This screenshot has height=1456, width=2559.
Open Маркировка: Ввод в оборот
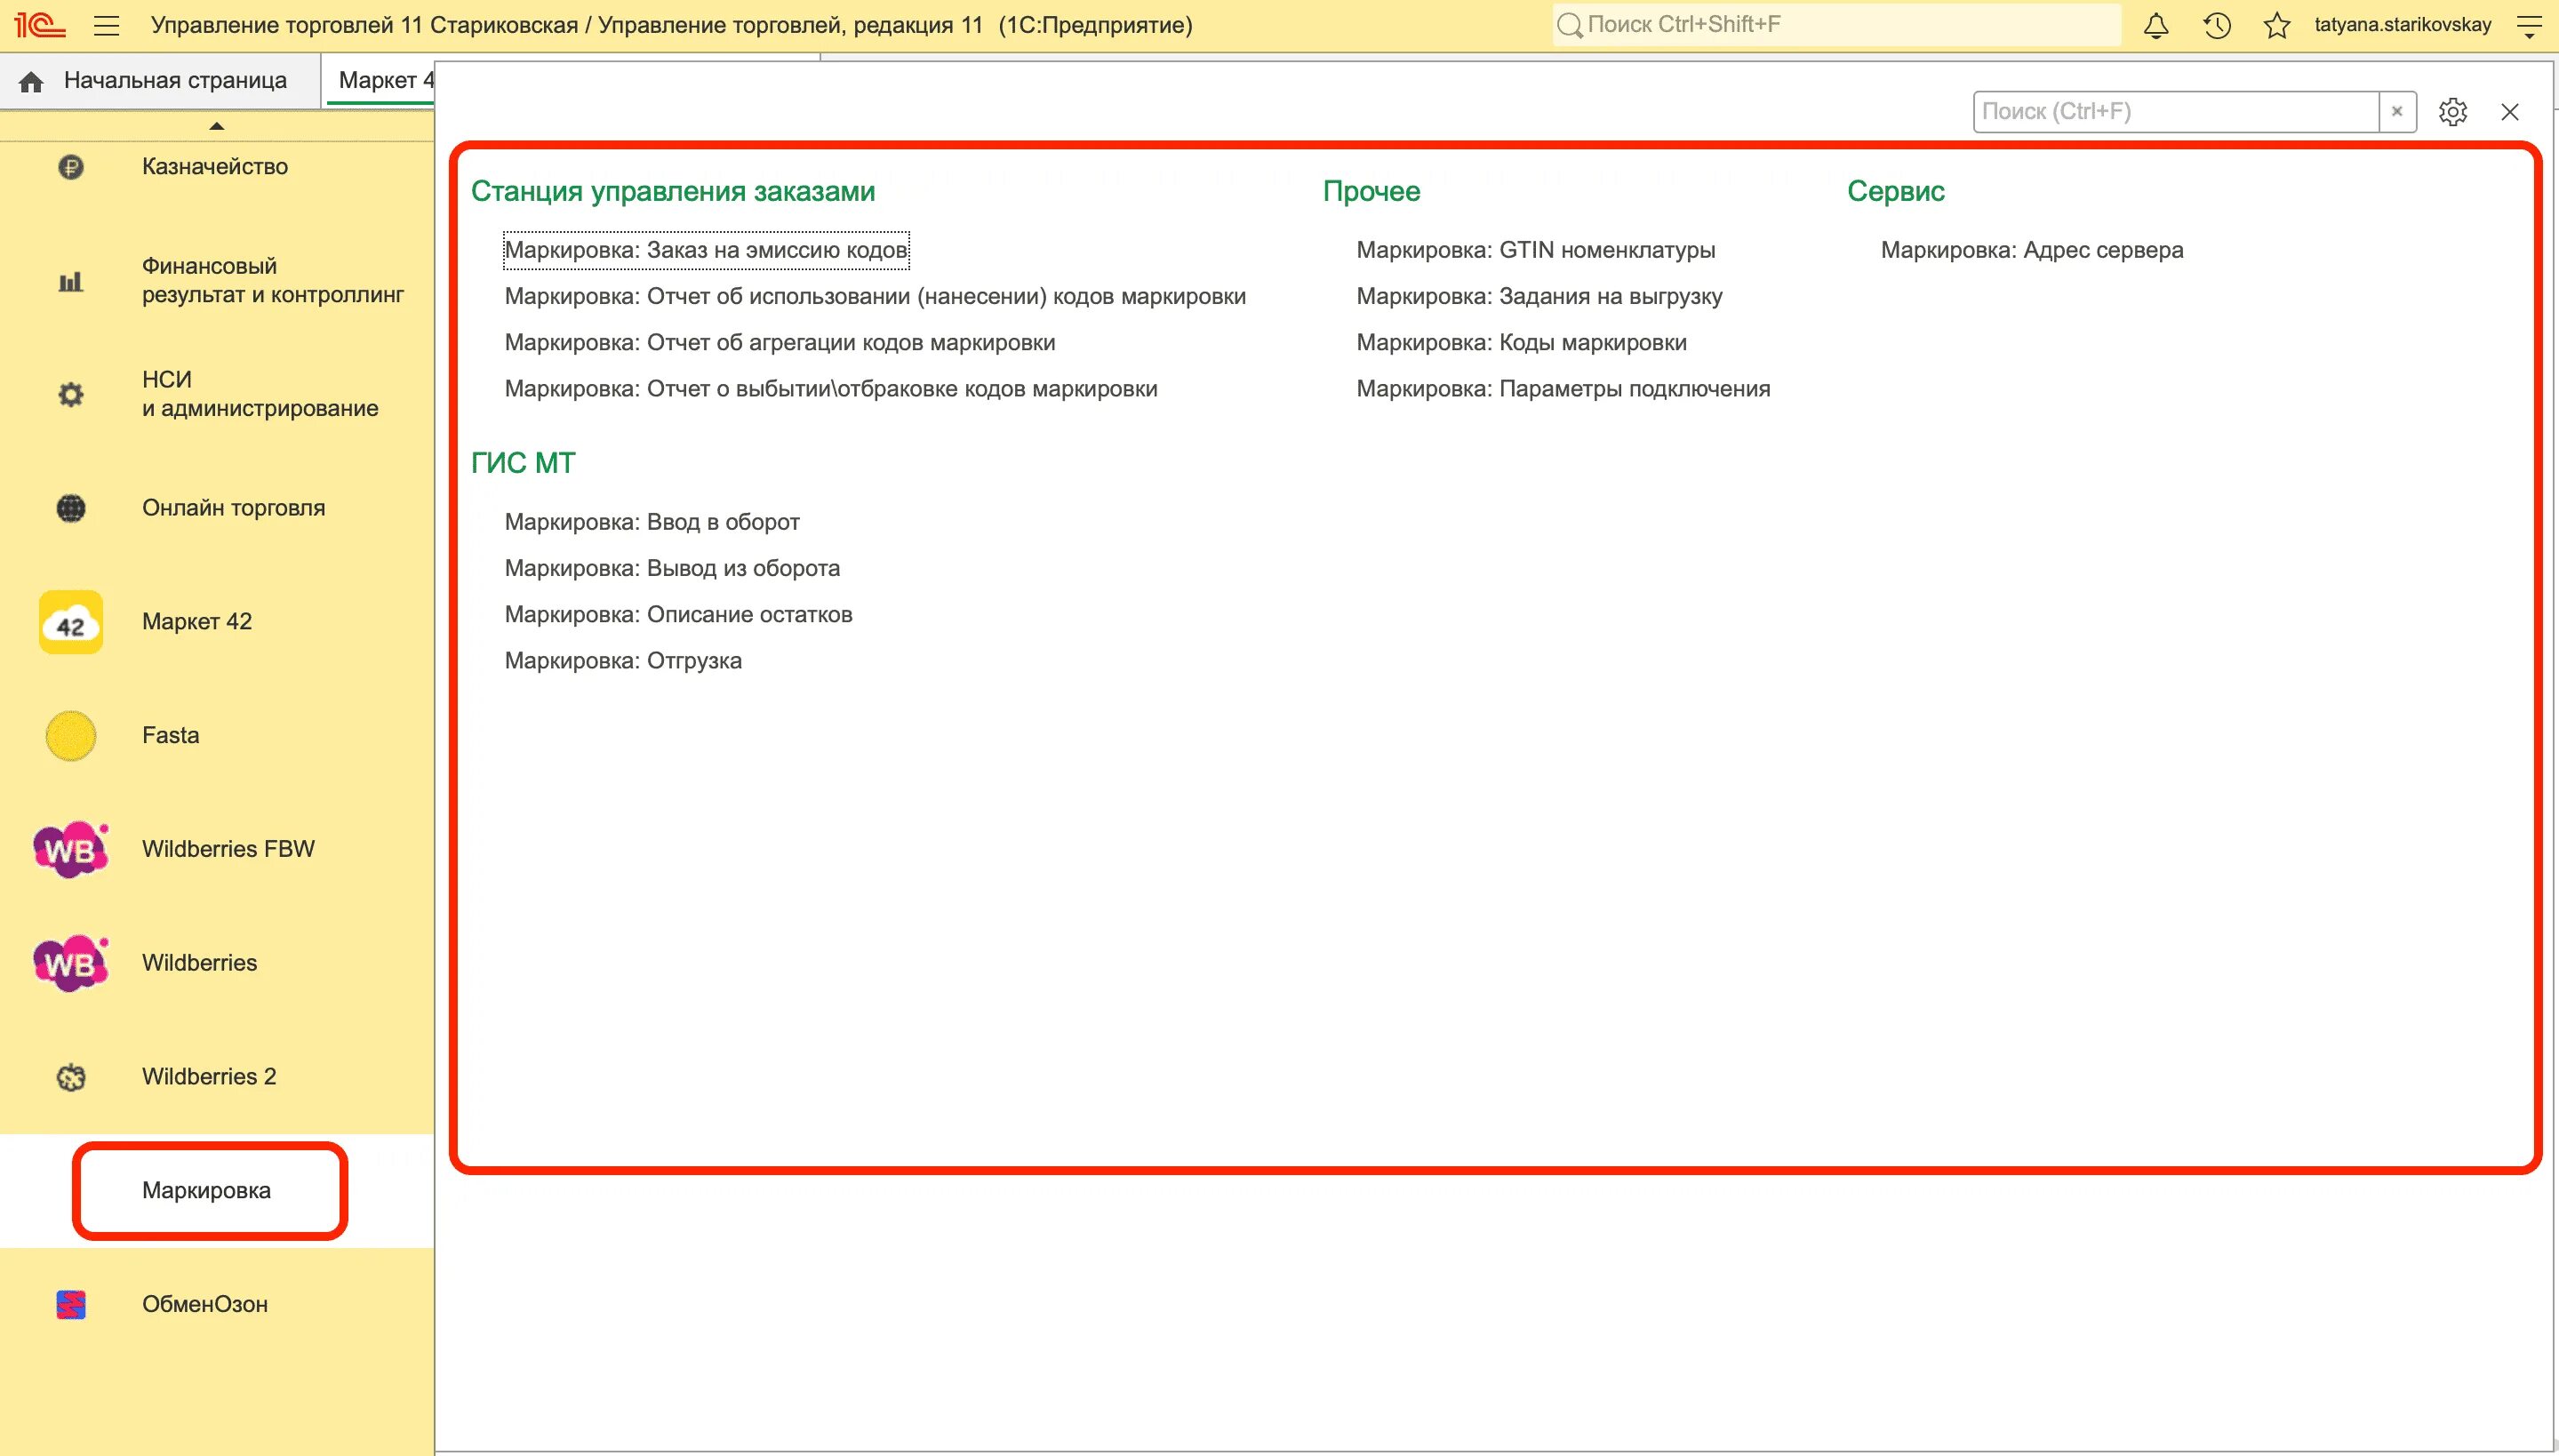coord(652,522)
